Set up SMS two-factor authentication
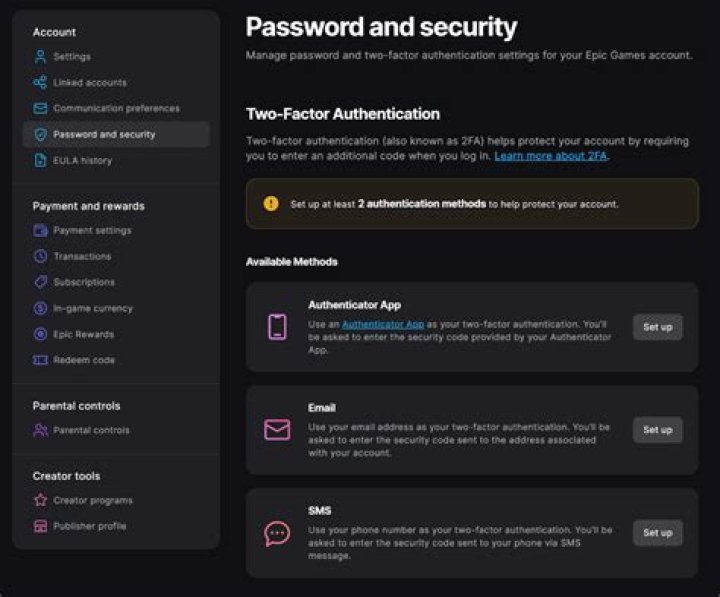Viewport: 720px width, 597px height. [x=657, y=533]
